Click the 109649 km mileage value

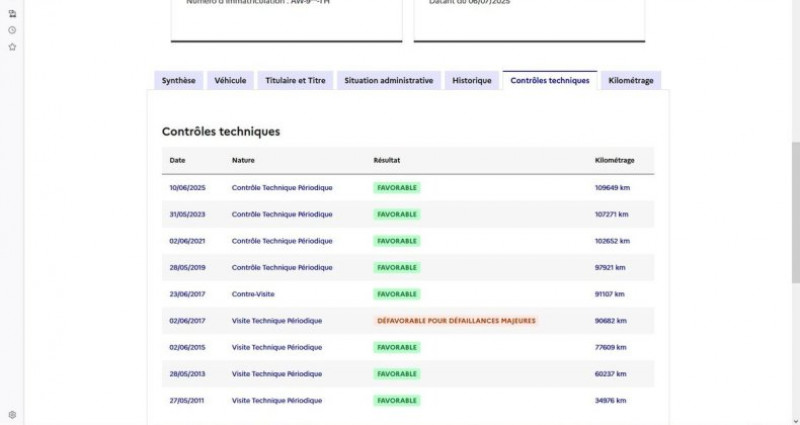pyautogui.click(x=612, y=187)
